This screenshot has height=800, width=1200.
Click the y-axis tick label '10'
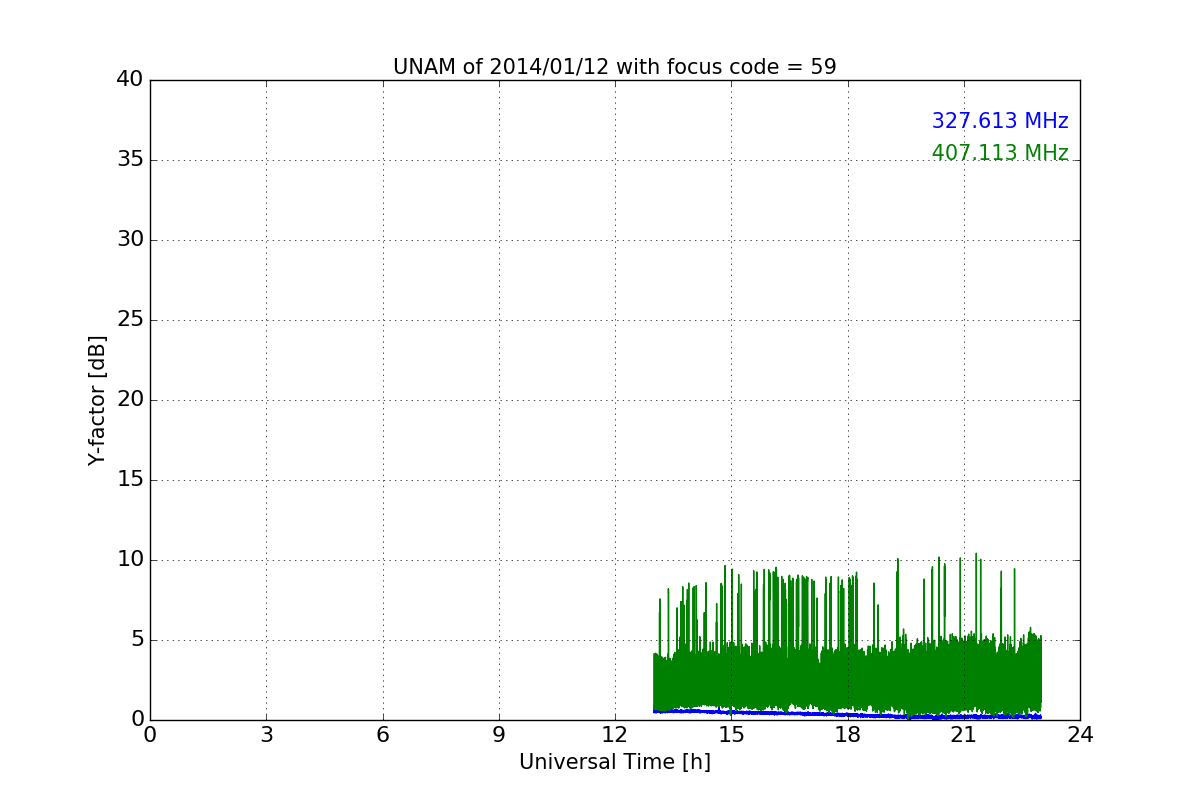130,560
